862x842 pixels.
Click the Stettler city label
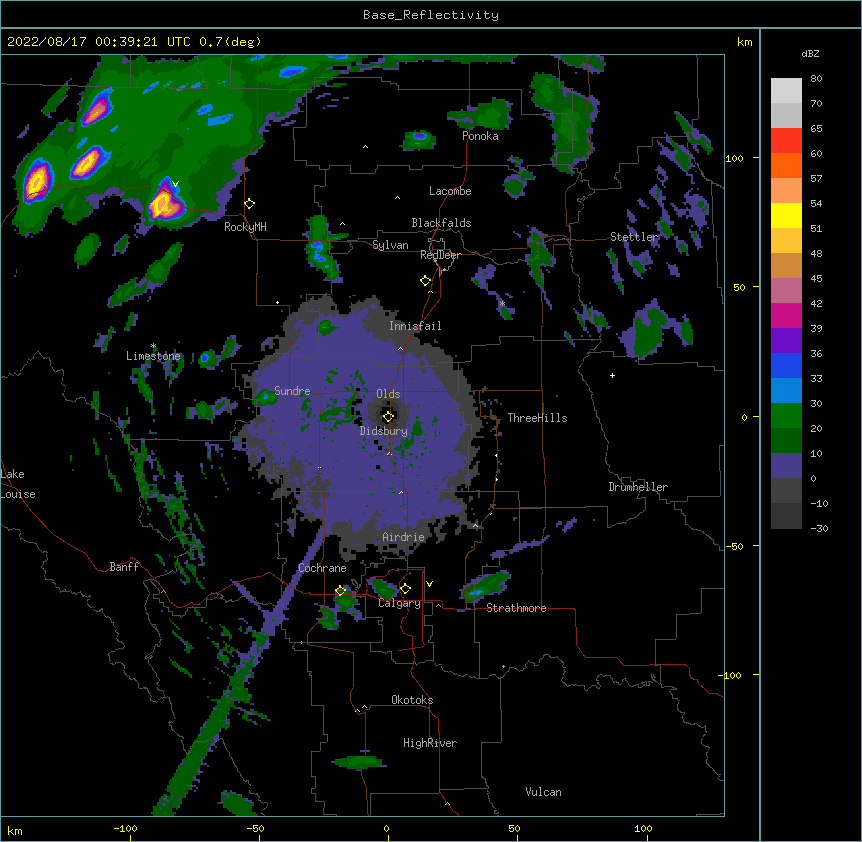point(634,237)
